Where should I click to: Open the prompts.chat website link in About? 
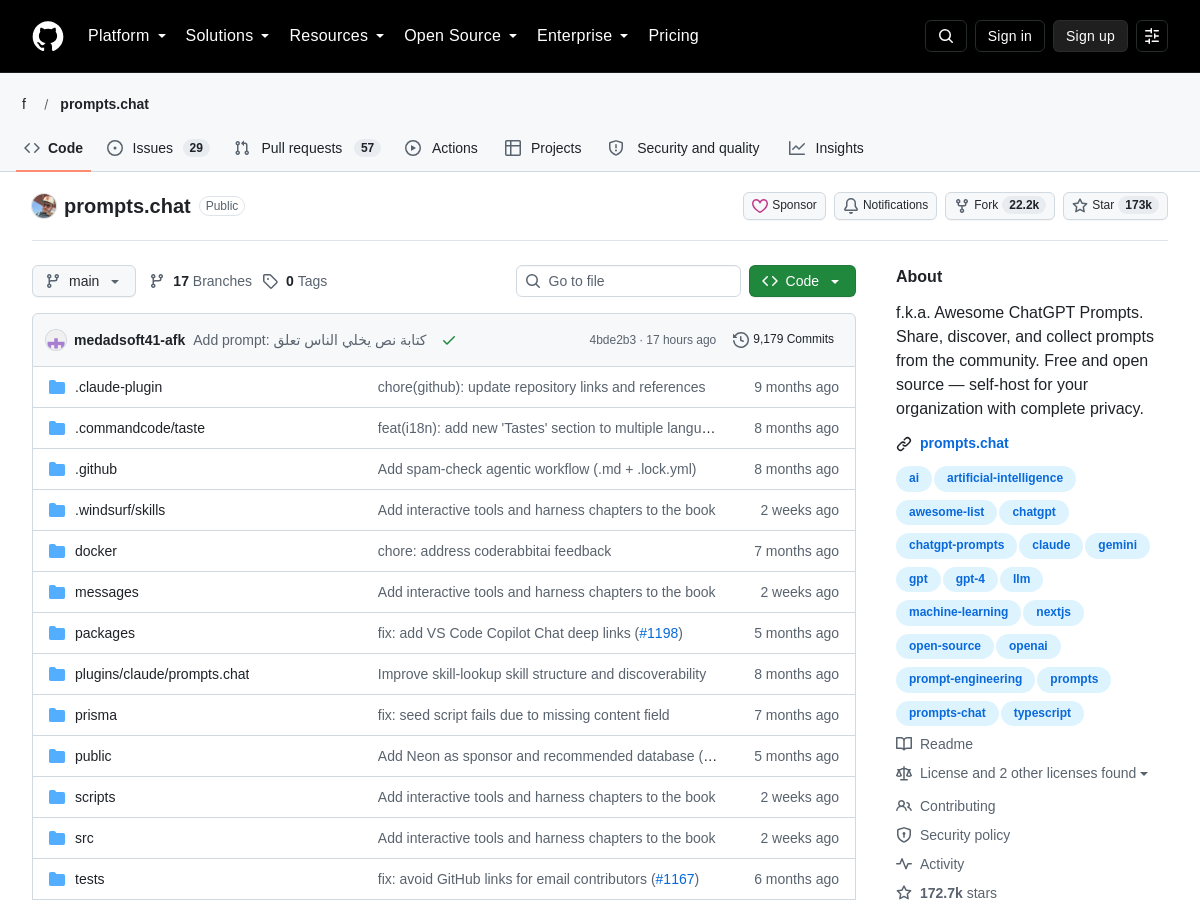coord(964,443)
